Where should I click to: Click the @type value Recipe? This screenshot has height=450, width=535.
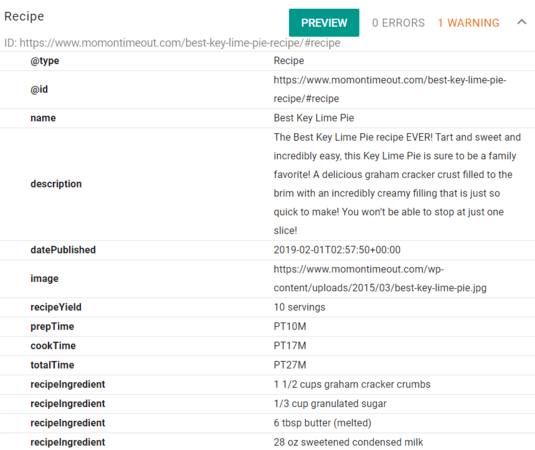click(289, 61)
